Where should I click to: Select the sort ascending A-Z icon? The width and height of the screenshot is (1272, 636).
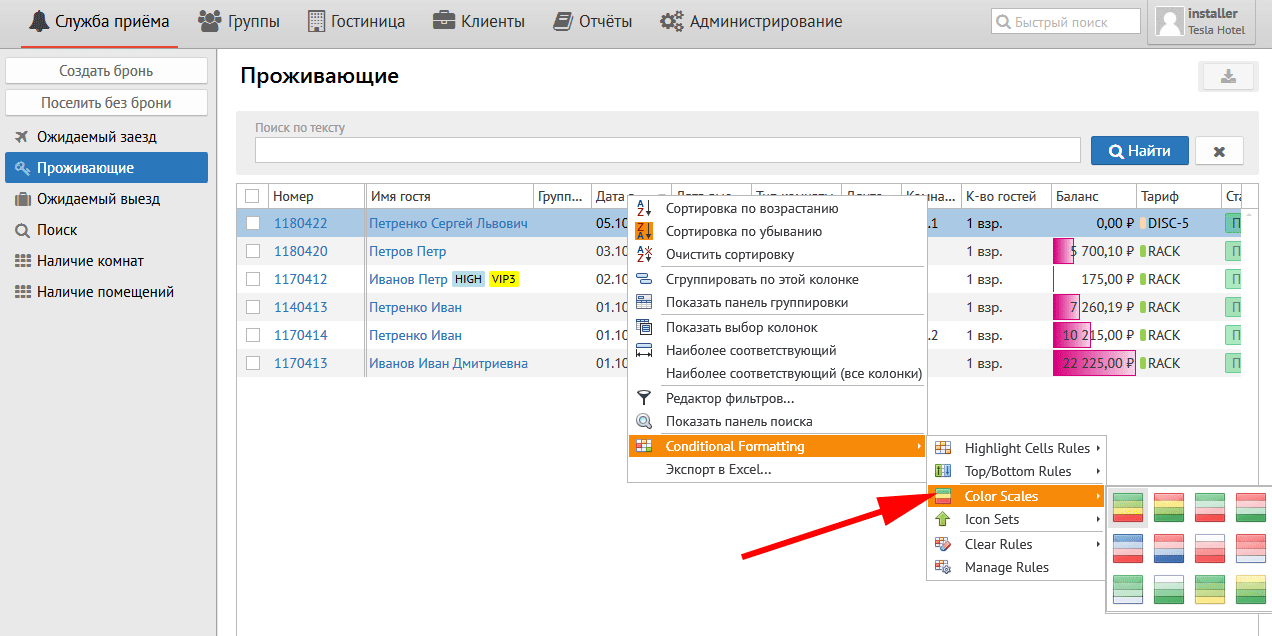(x=644, y=208)
